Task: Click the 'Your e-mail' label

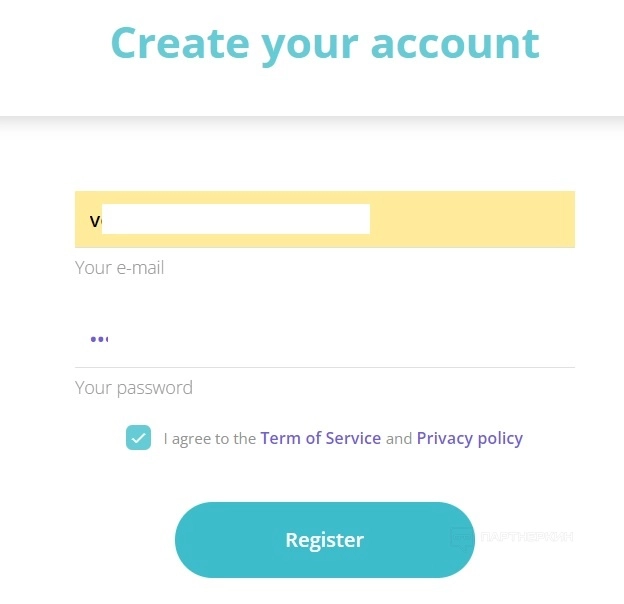Action: pos(119,268)
